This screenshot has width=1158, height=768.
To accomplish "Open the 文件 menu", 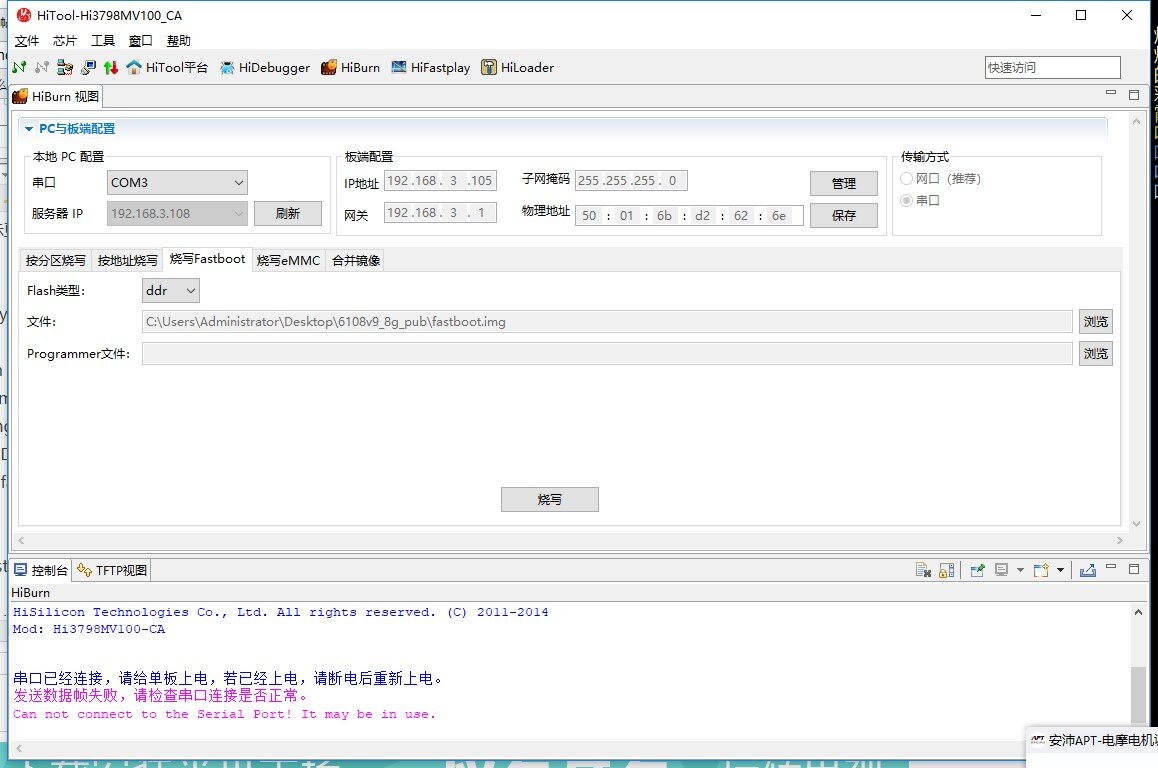I will [27, 41].
